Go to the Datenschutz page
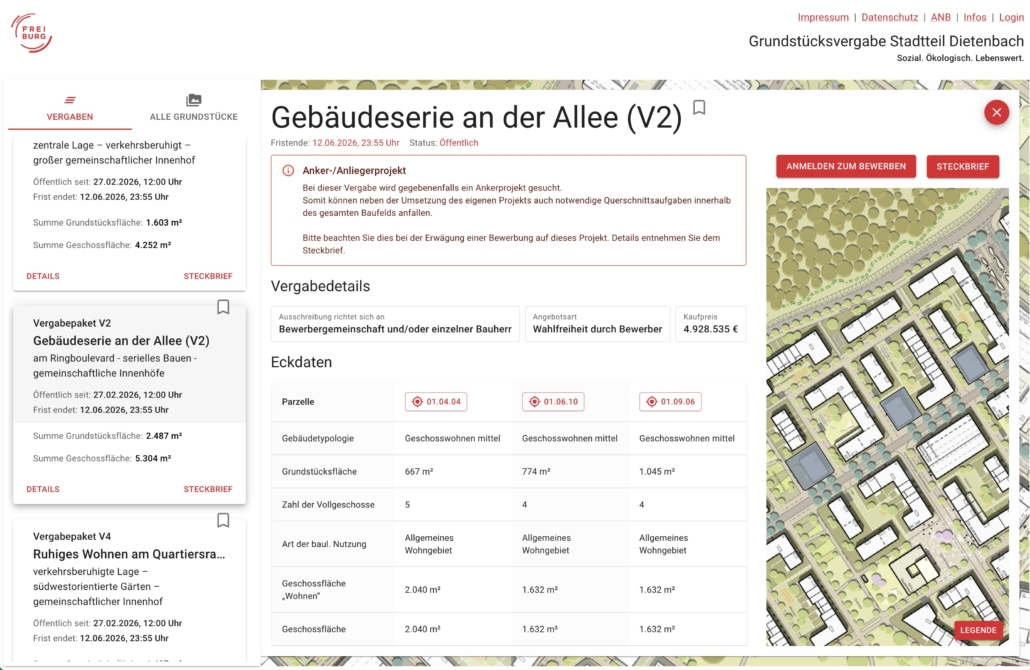The height and width of the screenshot is (670, 1030). [889, 17]
